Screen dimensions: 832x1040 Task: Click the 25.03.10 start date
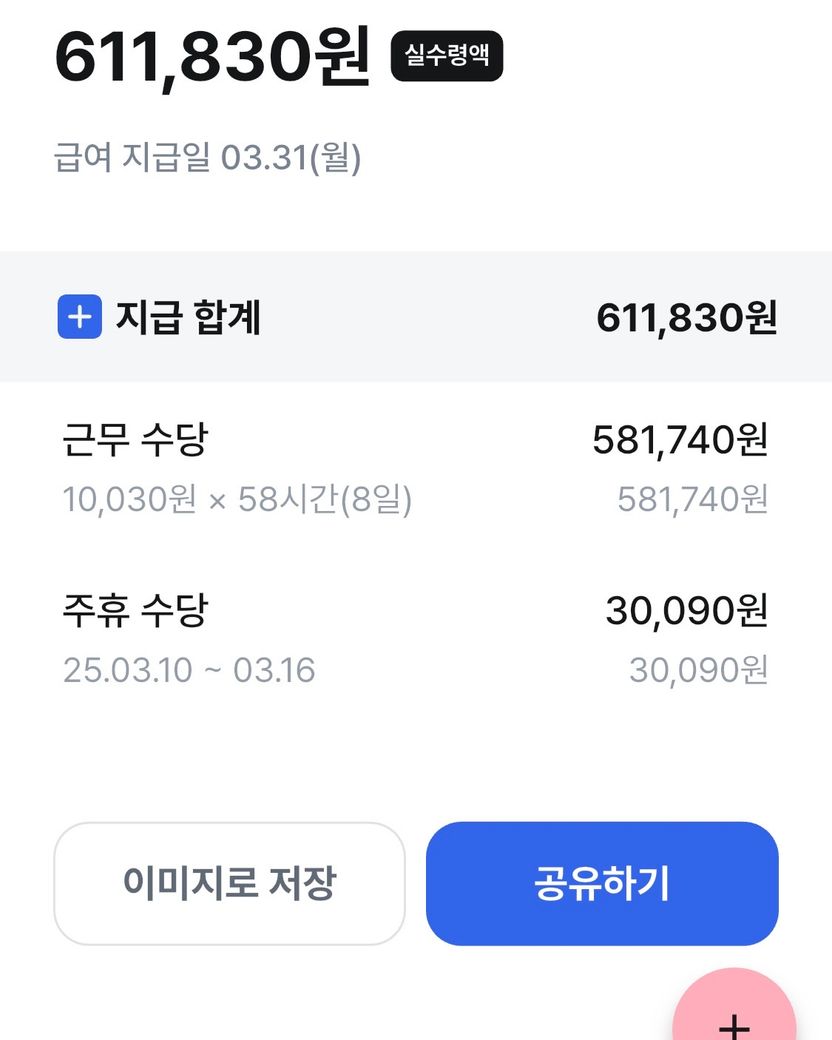(x=127, y=669)
